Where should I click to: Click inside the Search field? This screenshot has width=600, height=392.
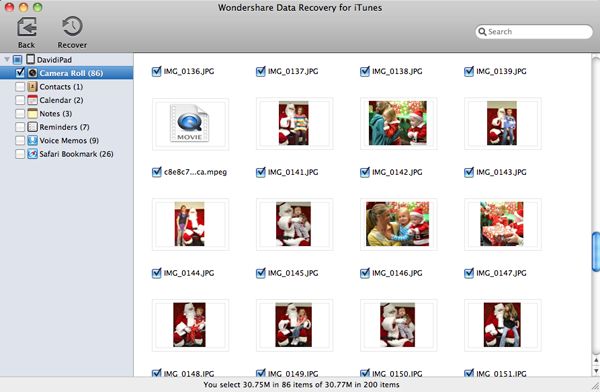534,32
